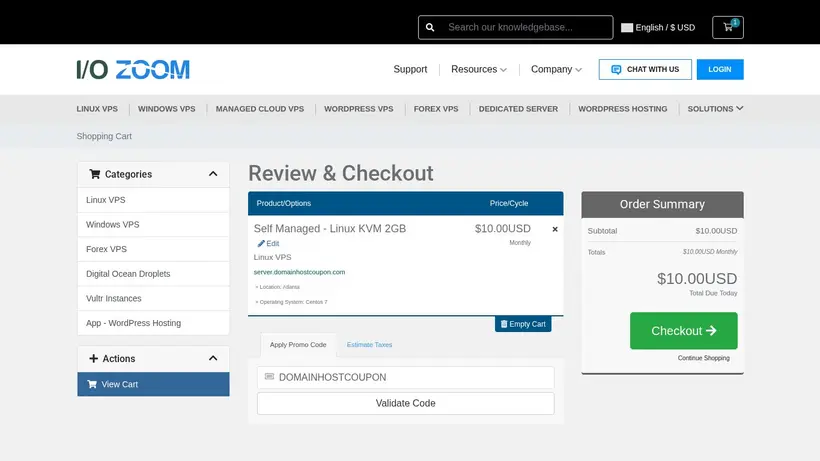Open Forex VPS in navigation bar
This screenshot has height=461, width=820.
click(x=436, y=109)
